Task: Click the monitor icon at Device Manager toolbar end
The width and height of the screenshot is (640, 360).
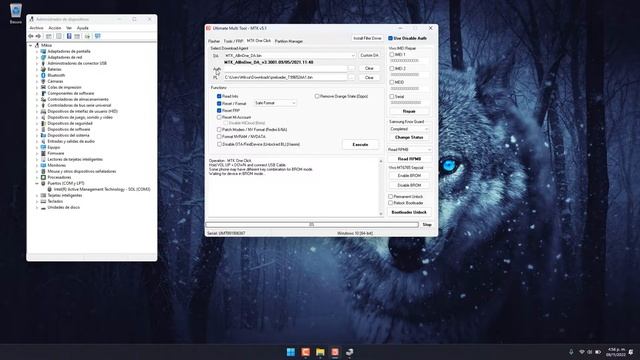Action: tap(98, 36)
